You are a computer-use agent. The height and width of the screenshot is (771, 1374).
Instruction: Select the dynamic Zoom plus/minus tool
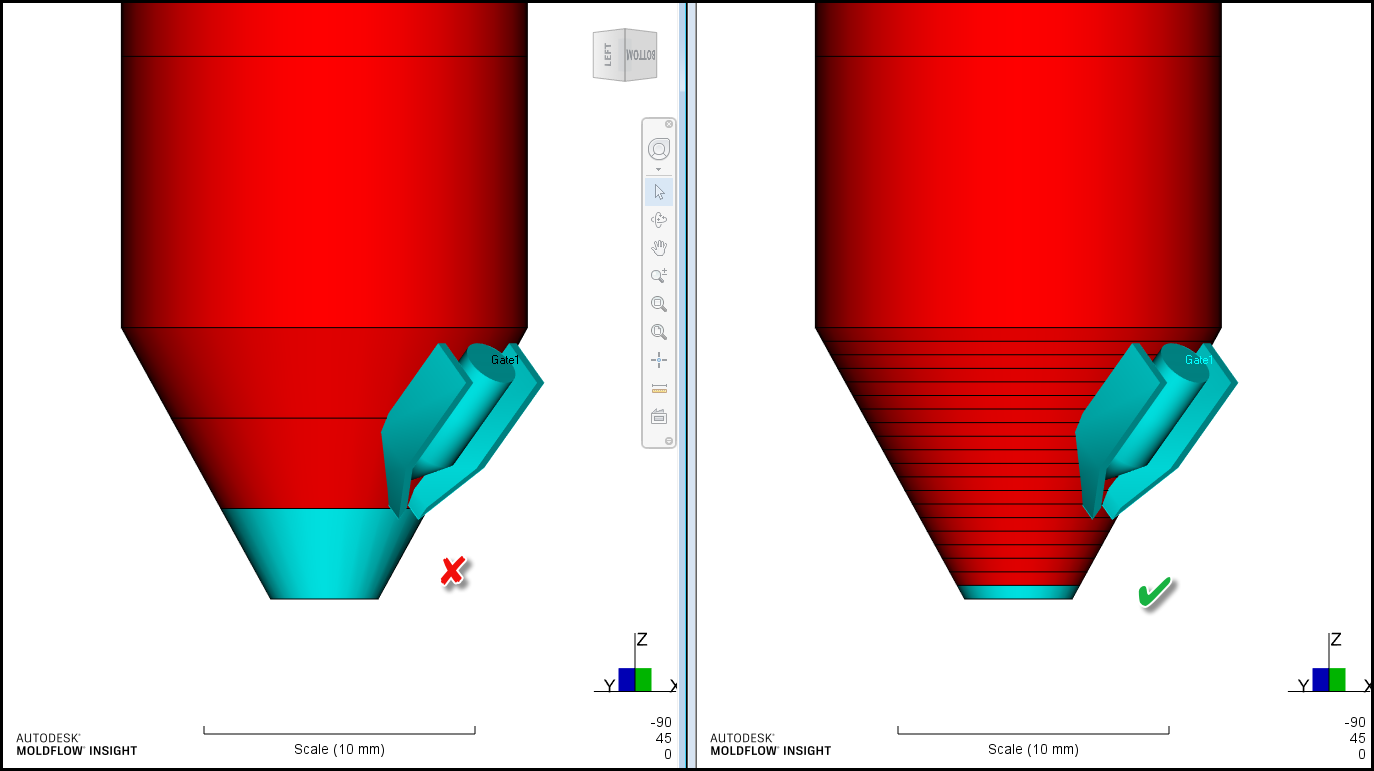659,276
